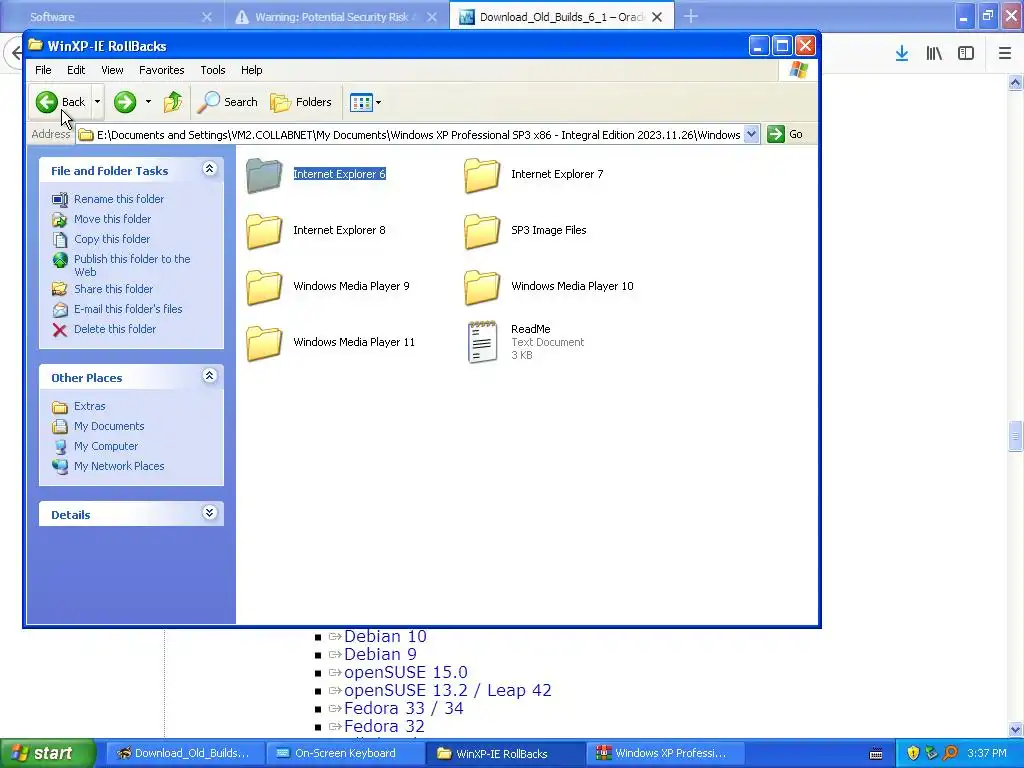The height and width of the screenshot is (768, 1024).
Task: Click the Go button
Action: click(x=786, y=135)
